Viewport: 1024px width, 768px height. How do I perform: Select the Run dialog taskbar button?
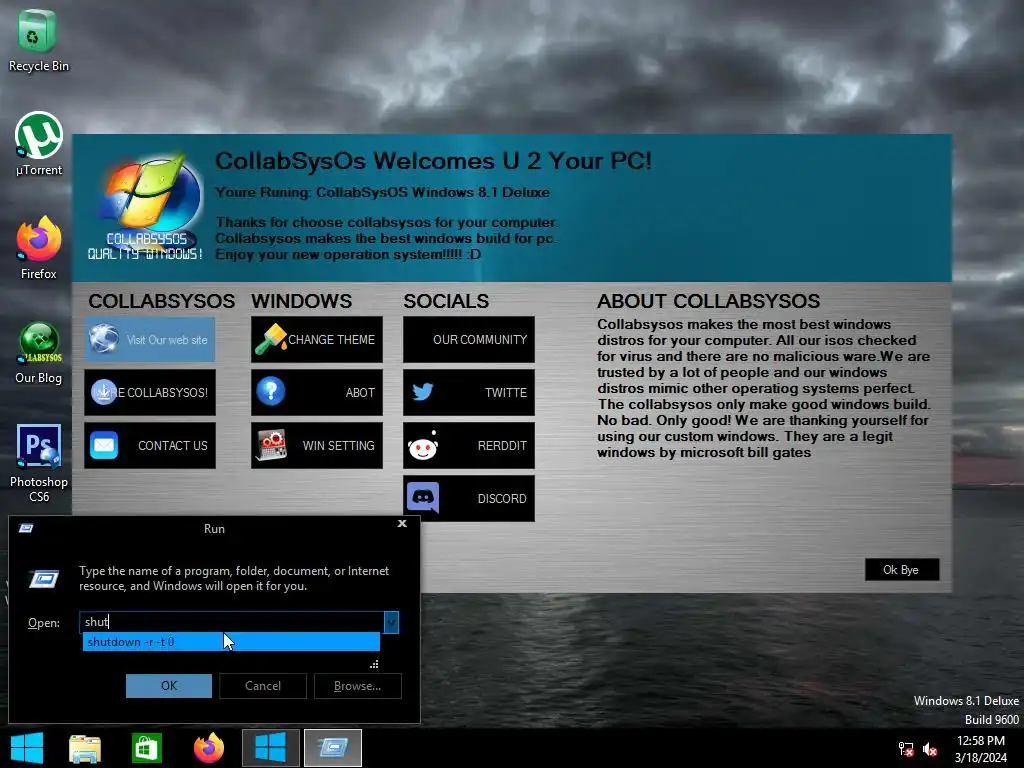pos(332,748)
